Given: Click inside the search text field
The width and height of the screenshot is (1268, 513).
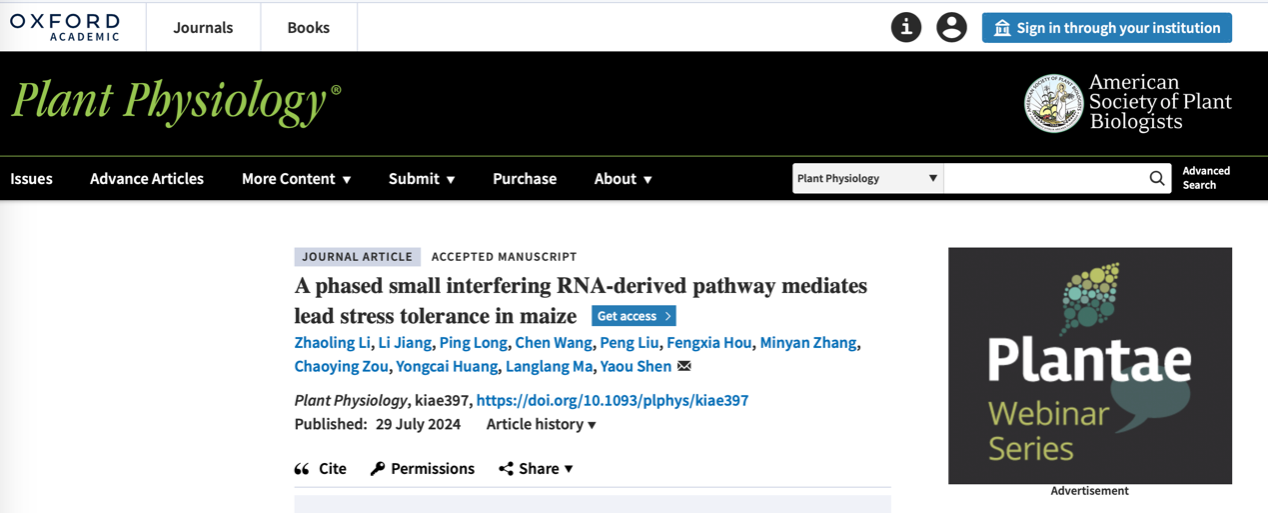Looking at the screenshot, I should tap(1043, 179).
